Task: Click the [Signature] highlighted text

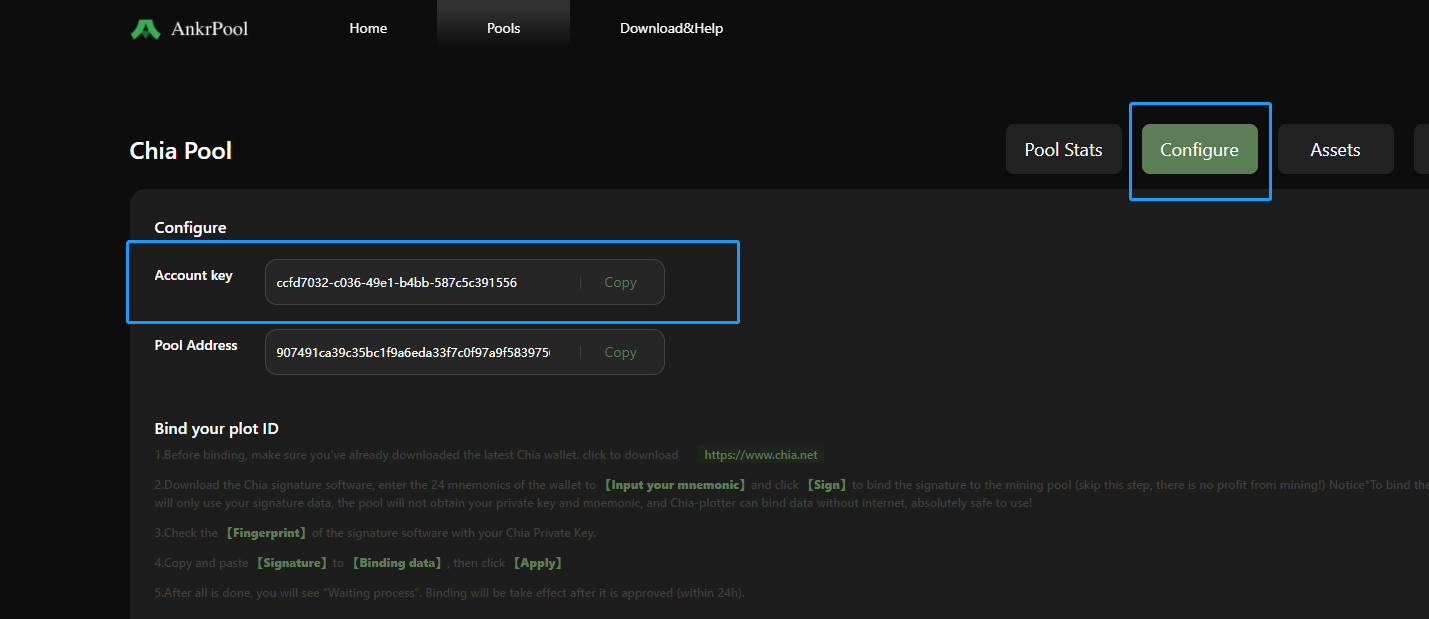Action: coord(292,563)
